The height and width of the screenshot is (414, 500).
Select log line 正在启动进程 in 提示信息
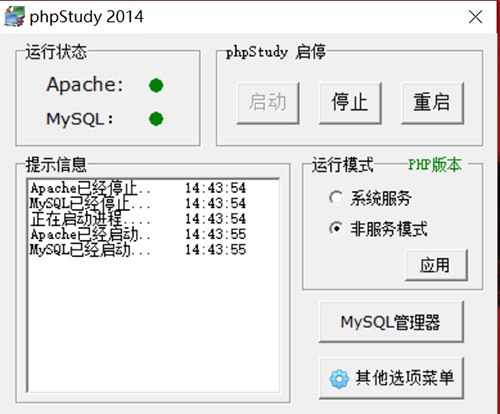pos(138,219)
